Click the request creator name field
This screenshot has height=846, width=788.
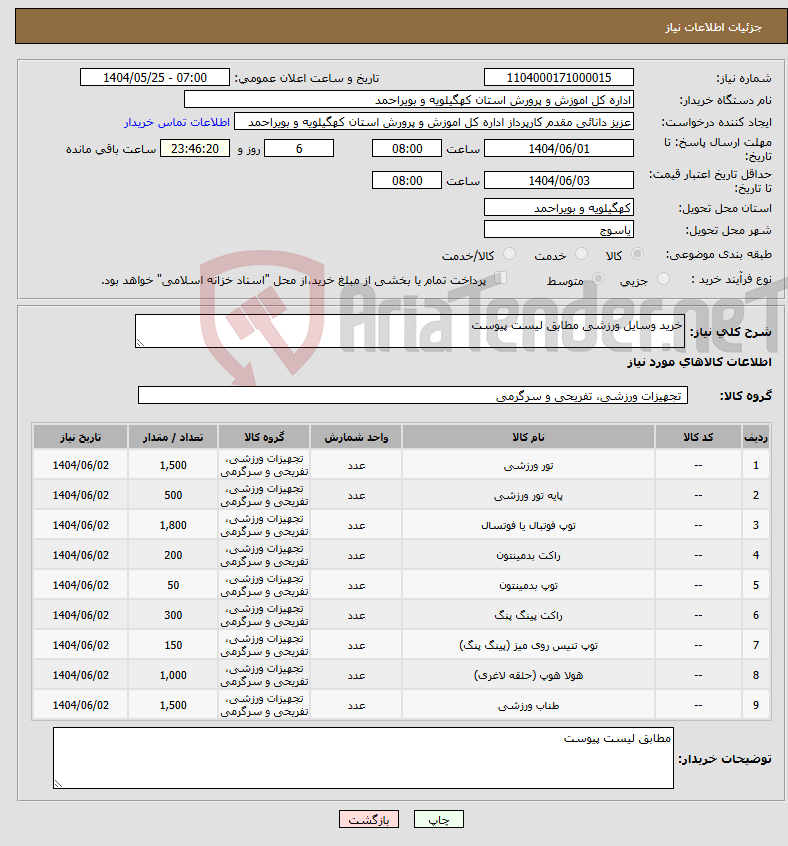434,122
